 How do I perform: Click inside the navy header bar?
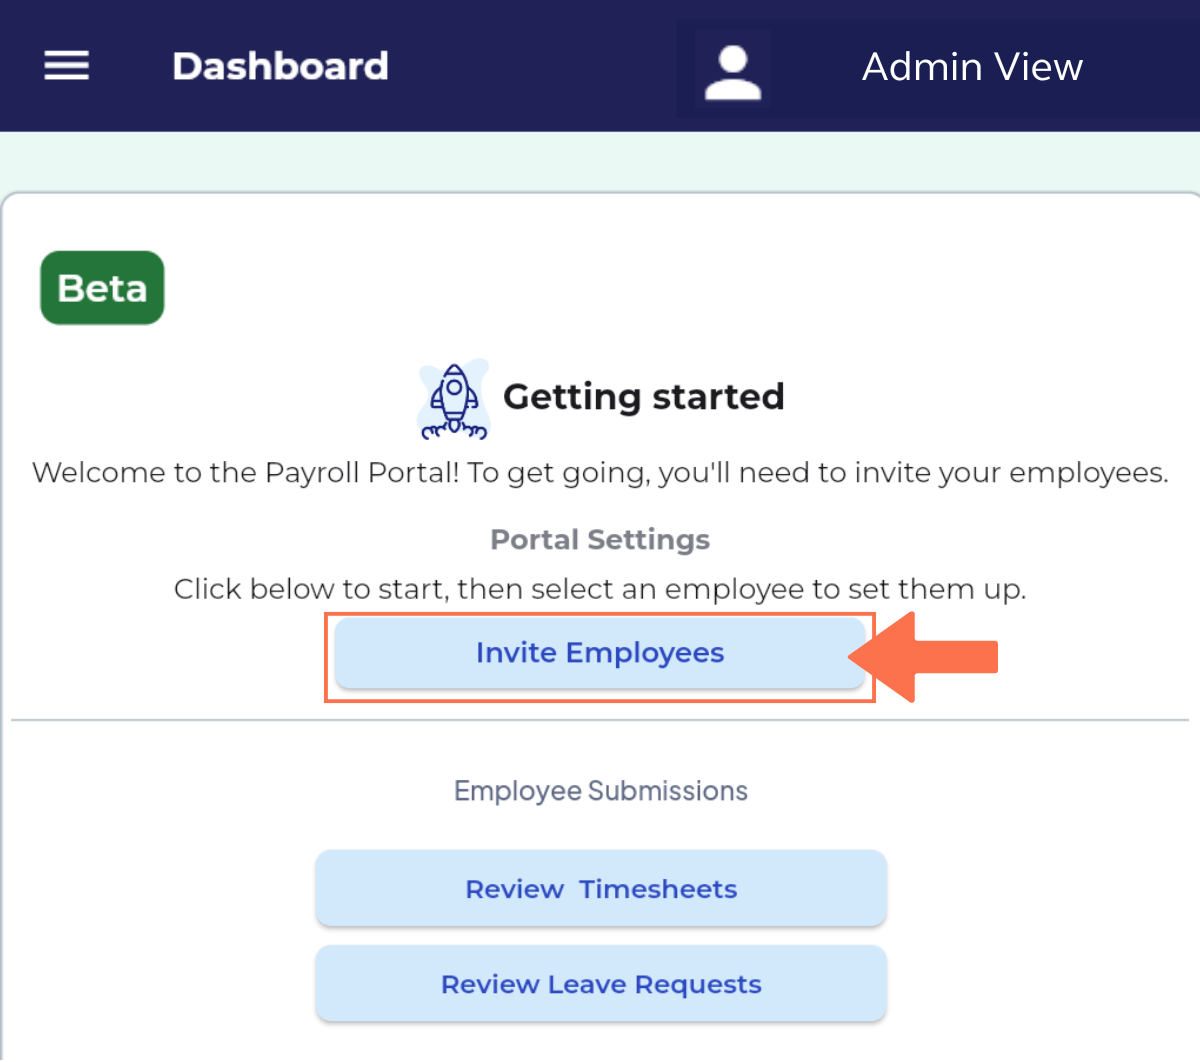click(x=500, y=65)
